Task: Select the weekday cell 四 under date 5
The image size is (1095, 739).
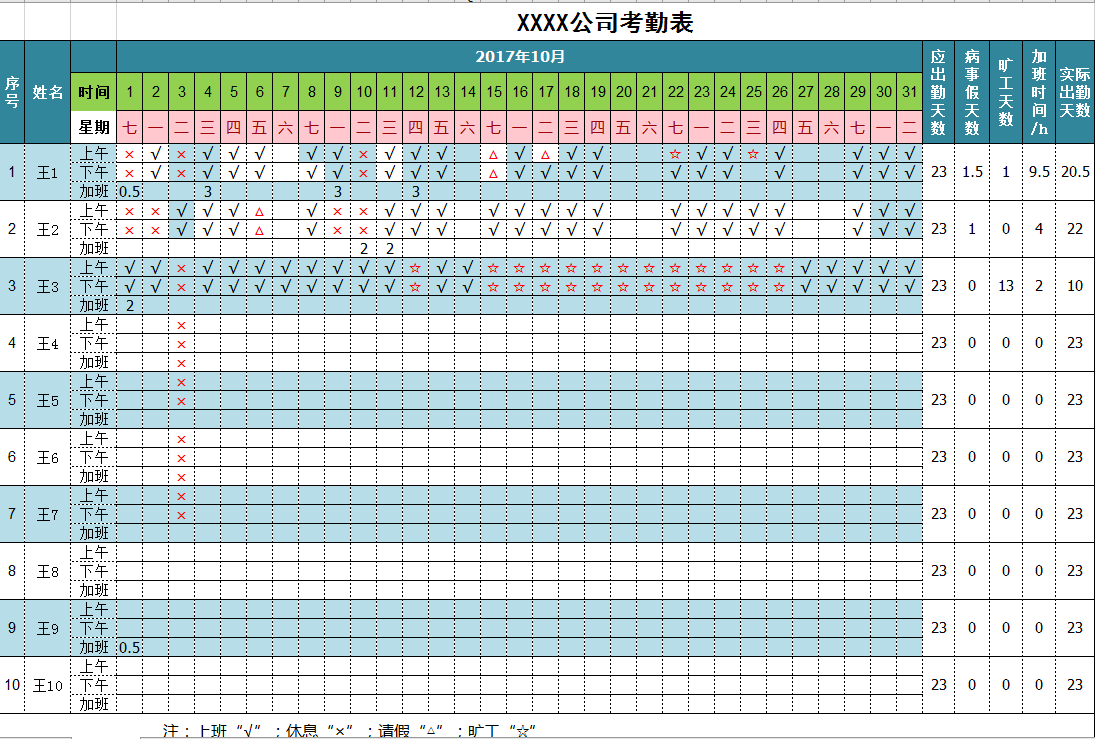Action: pos(233,127)
